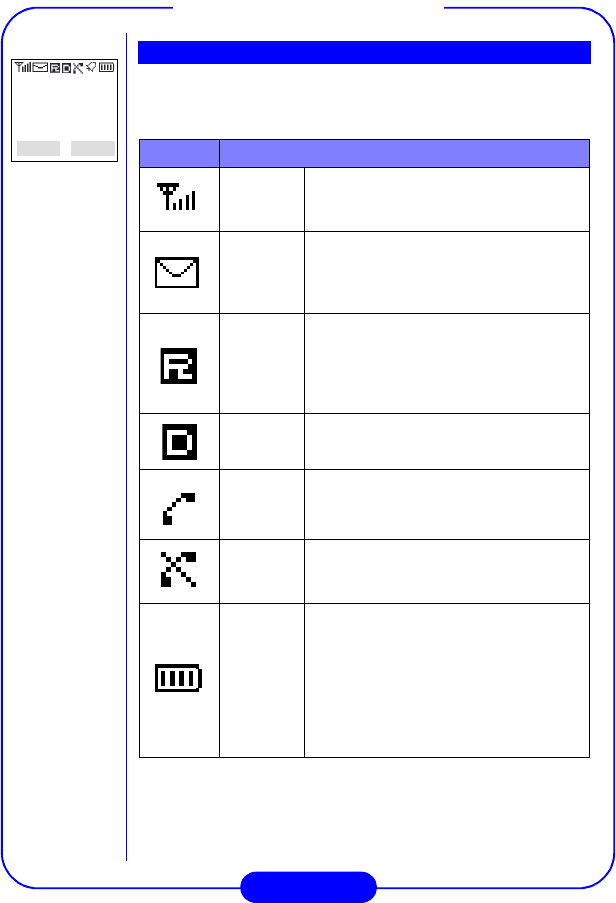Click empty description cell beside battery icon
This screenshot has height=903, width=616.
click(447, 680)
